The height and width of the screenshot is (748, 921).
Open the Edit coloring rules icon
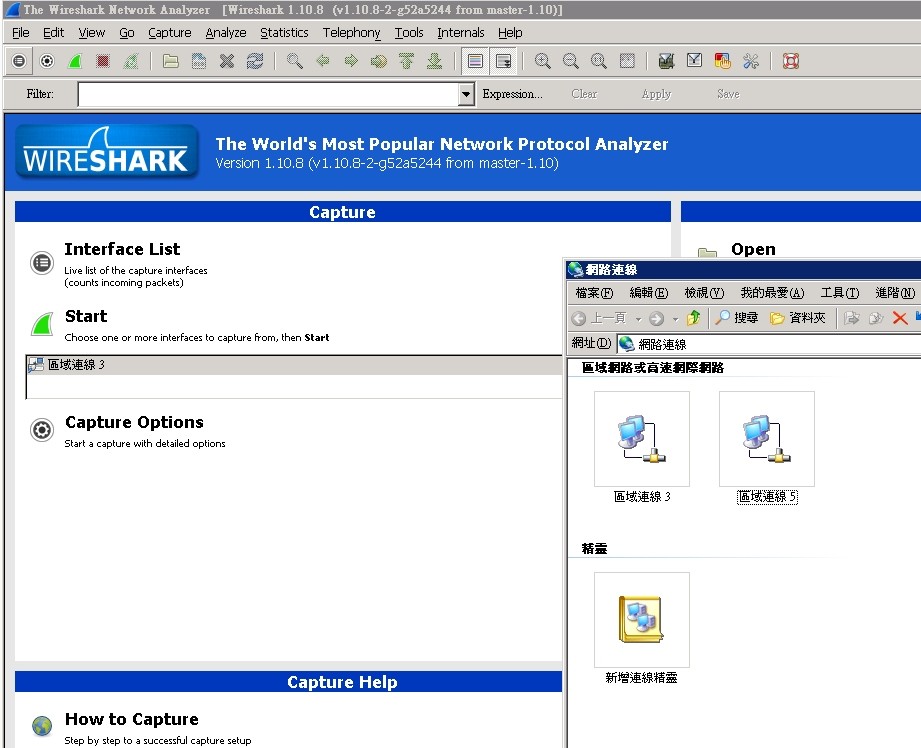pos(722,61)
